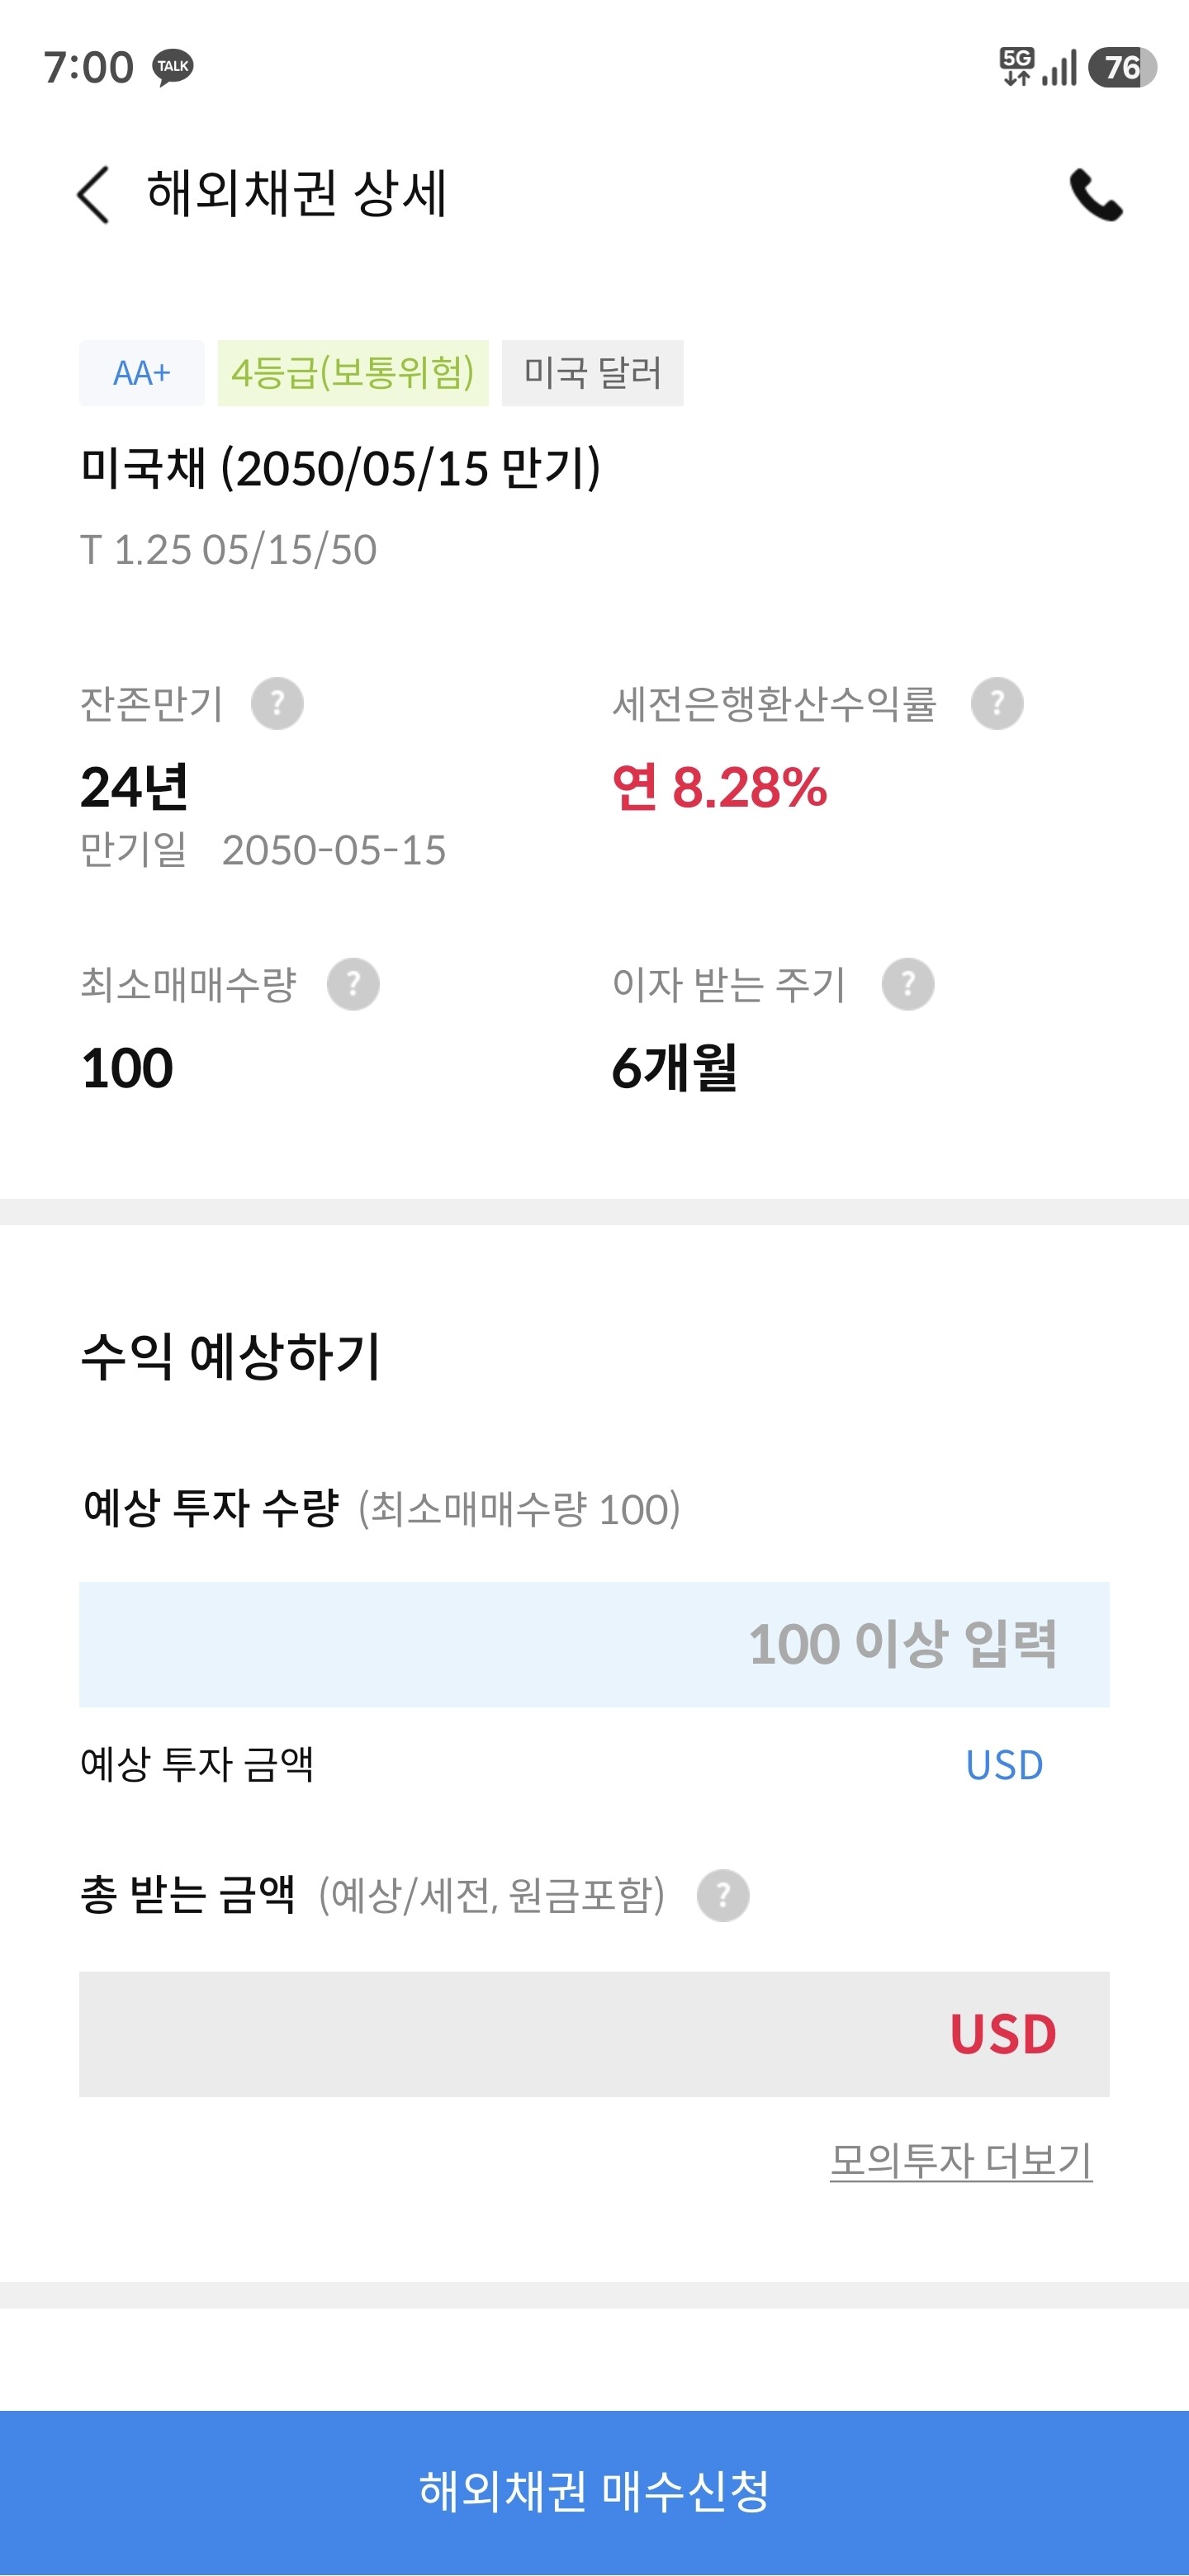Open help icon next to 이자 받는 주기
The image size is (1189, 2576).
[x=908, y=984]
